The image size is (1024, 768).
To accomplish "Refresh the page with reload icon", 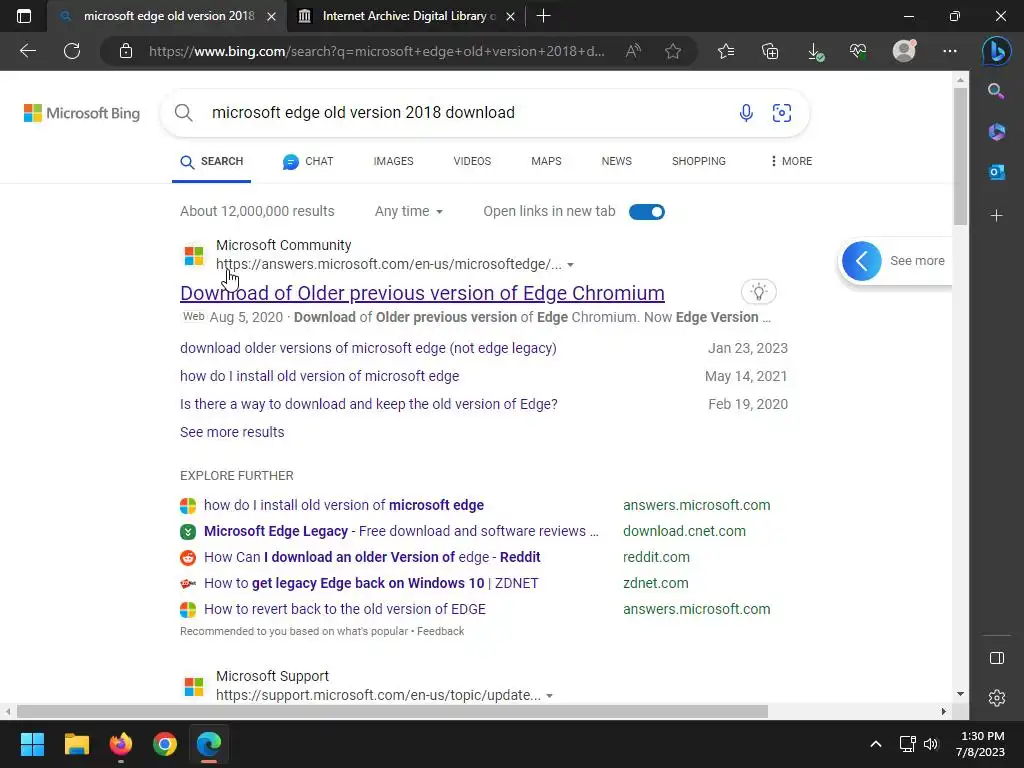I will [72, 51].
